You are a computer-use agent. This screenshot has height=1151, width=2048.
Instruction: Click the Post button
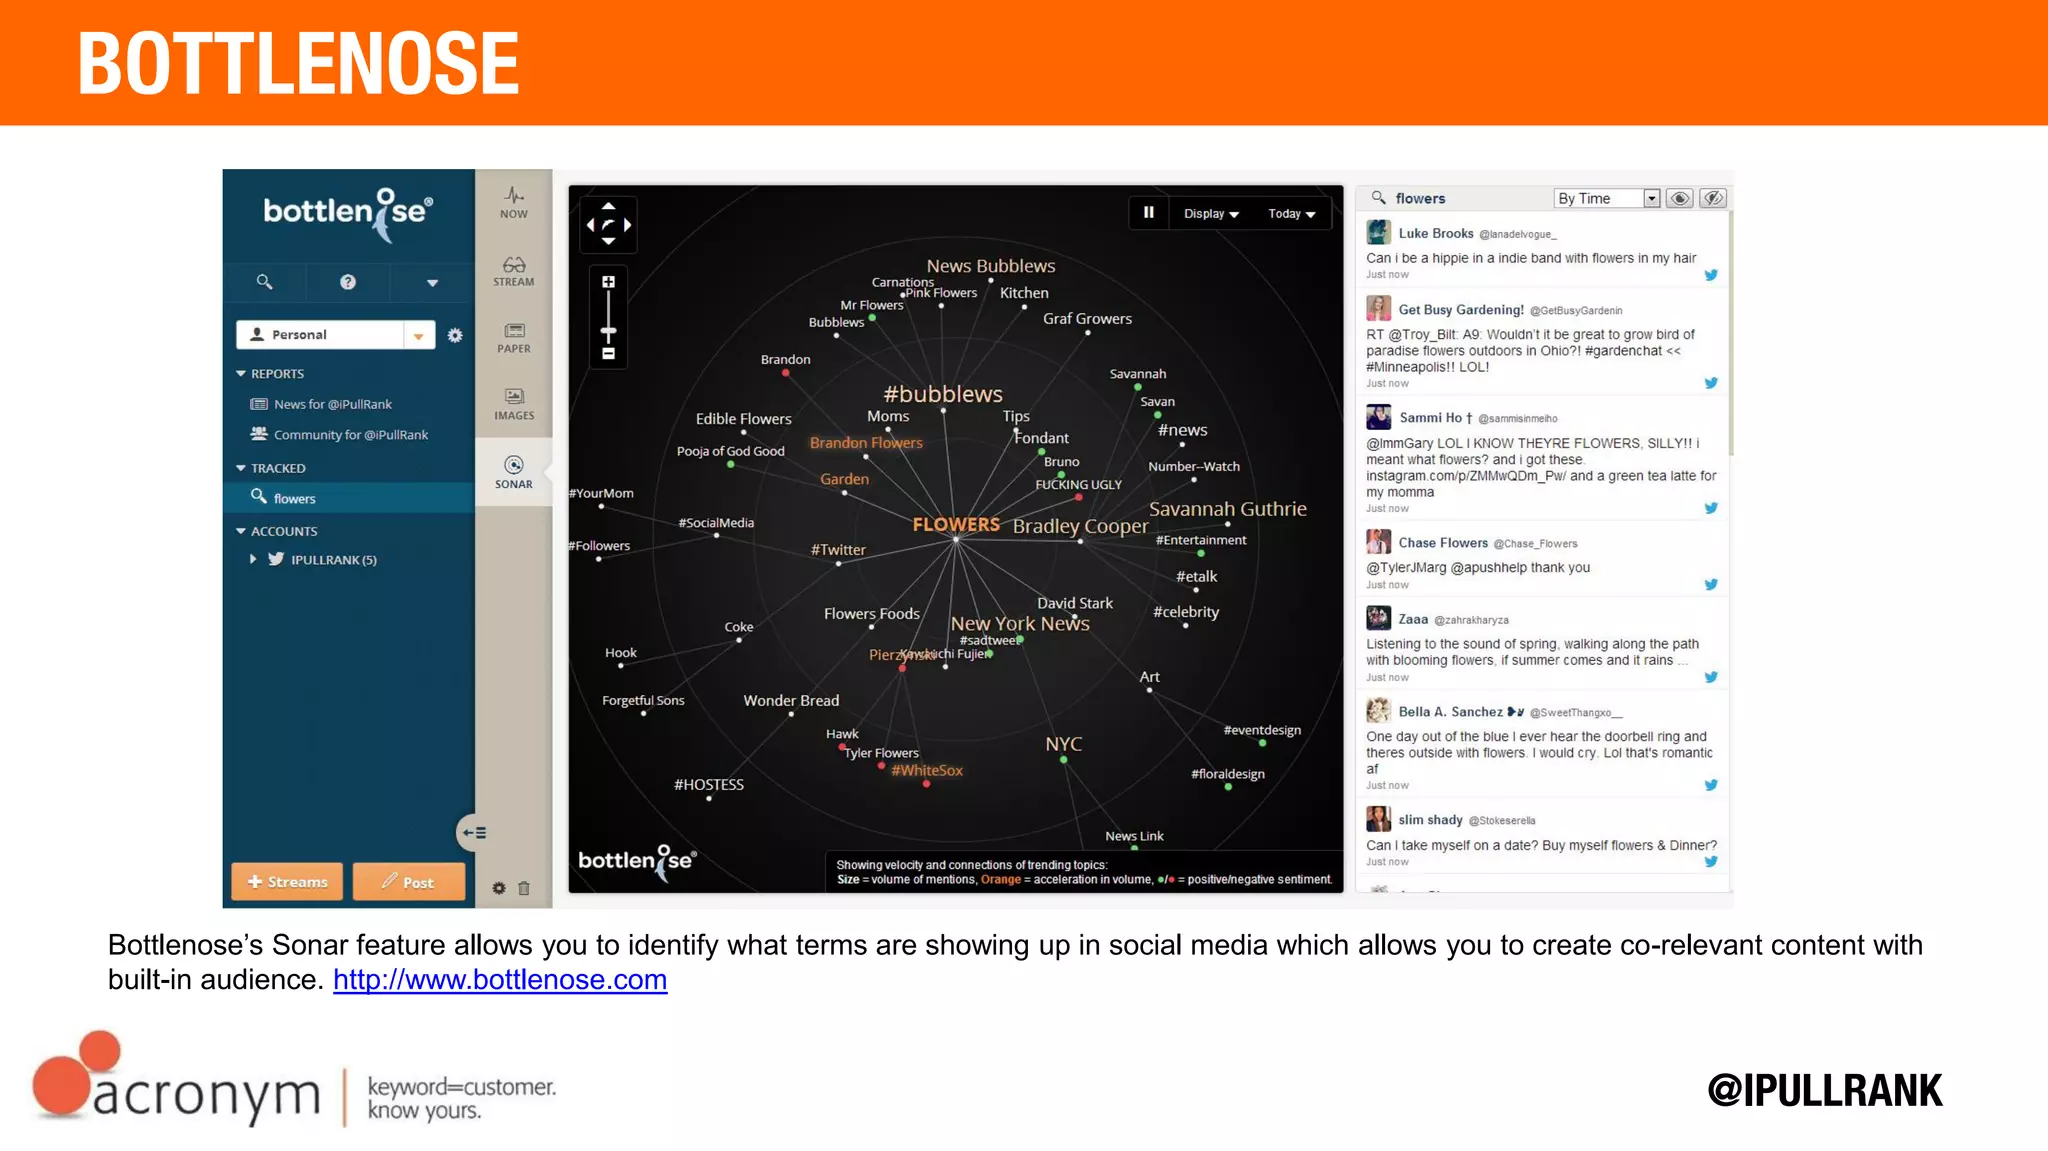(x=409, y=882)
